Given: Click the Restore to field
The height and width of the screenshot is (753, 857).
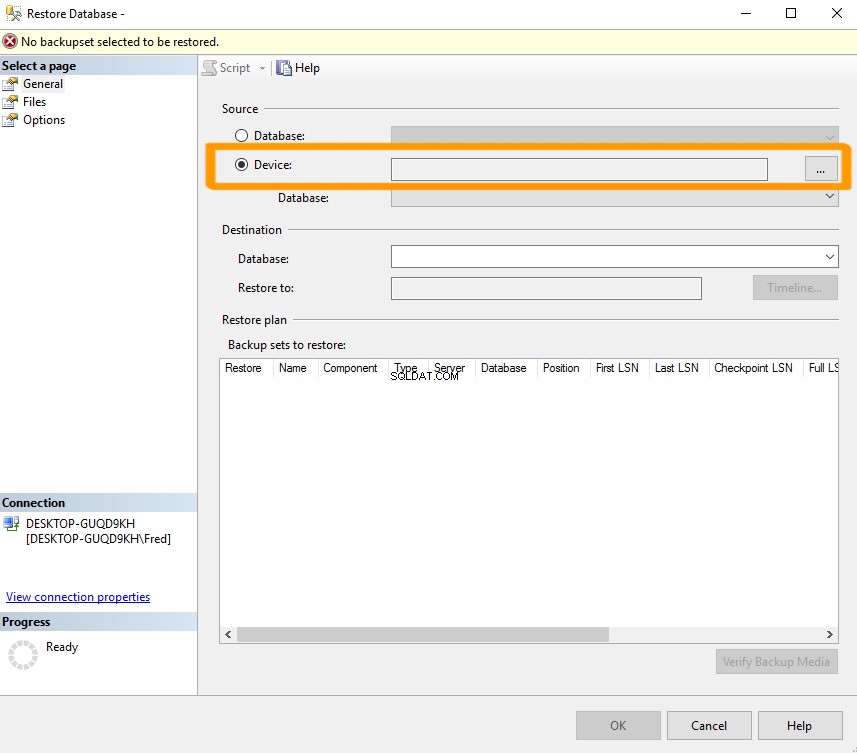Looking at the screenshot, I should pyautogui.click(x=546, y=288).
